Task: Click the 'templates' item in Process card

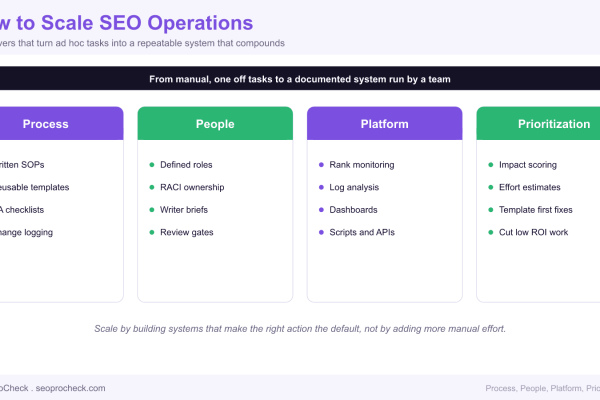Action: pos(34,187)
